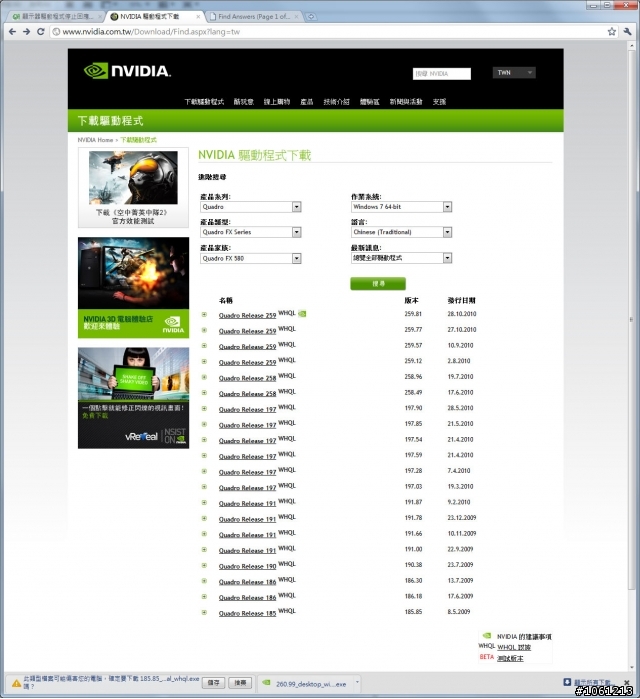
Task: Click 測試版本 beta legend link
Action: (x=510, y=658)
